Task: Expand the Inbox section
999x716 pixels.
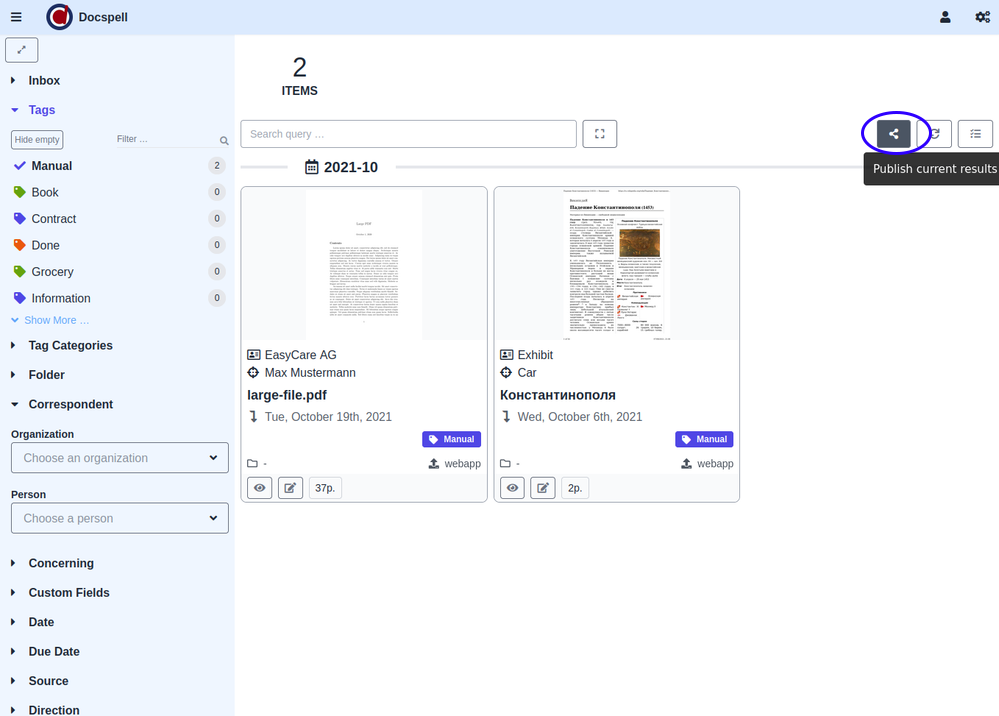Action: click(x=44, y=81)
